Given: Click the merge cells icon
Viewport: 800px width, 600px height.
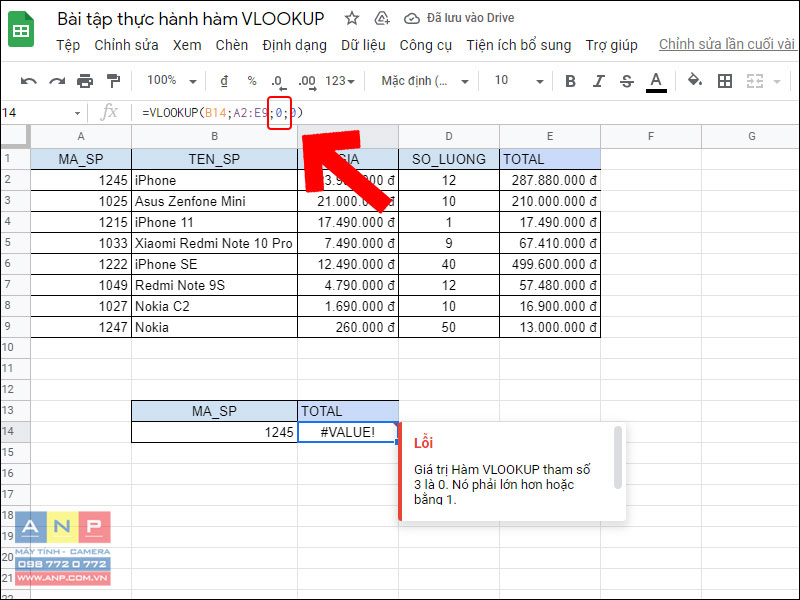Looking at the screenshot, I should (x=755, y=81).
